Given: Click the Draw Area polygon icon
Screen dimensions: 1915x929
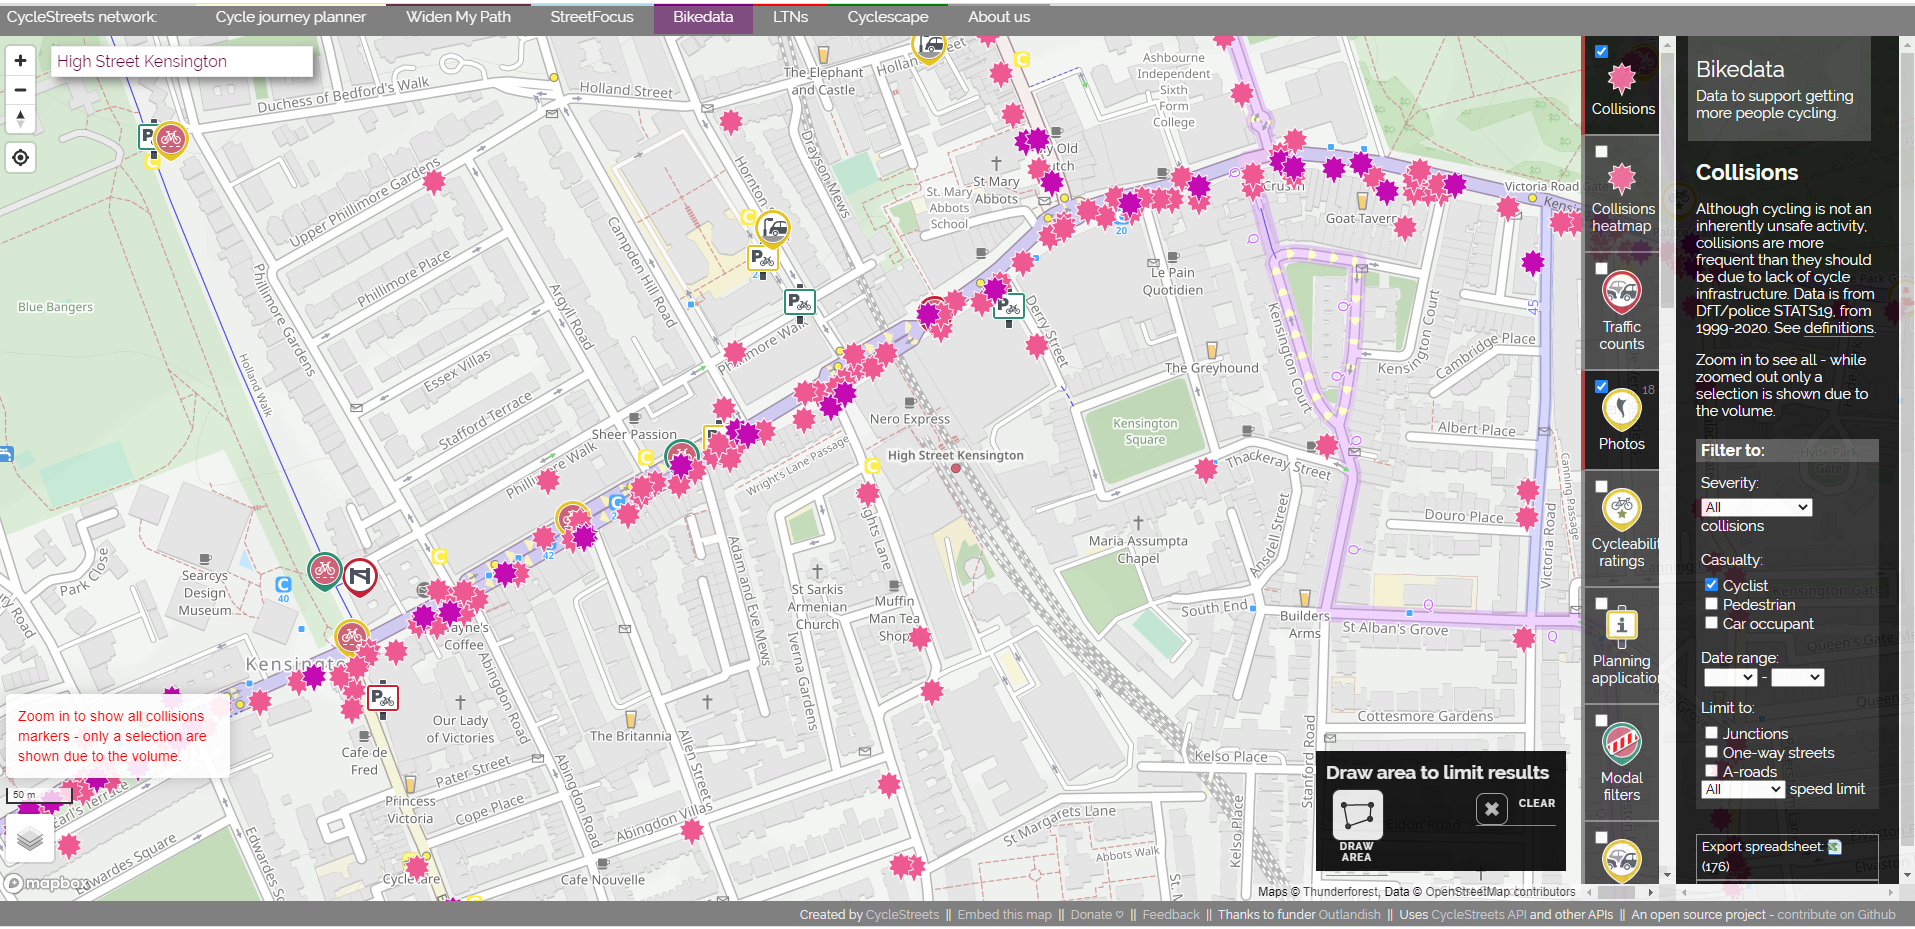Looking at the screenshot, I should pos(1357,815).
